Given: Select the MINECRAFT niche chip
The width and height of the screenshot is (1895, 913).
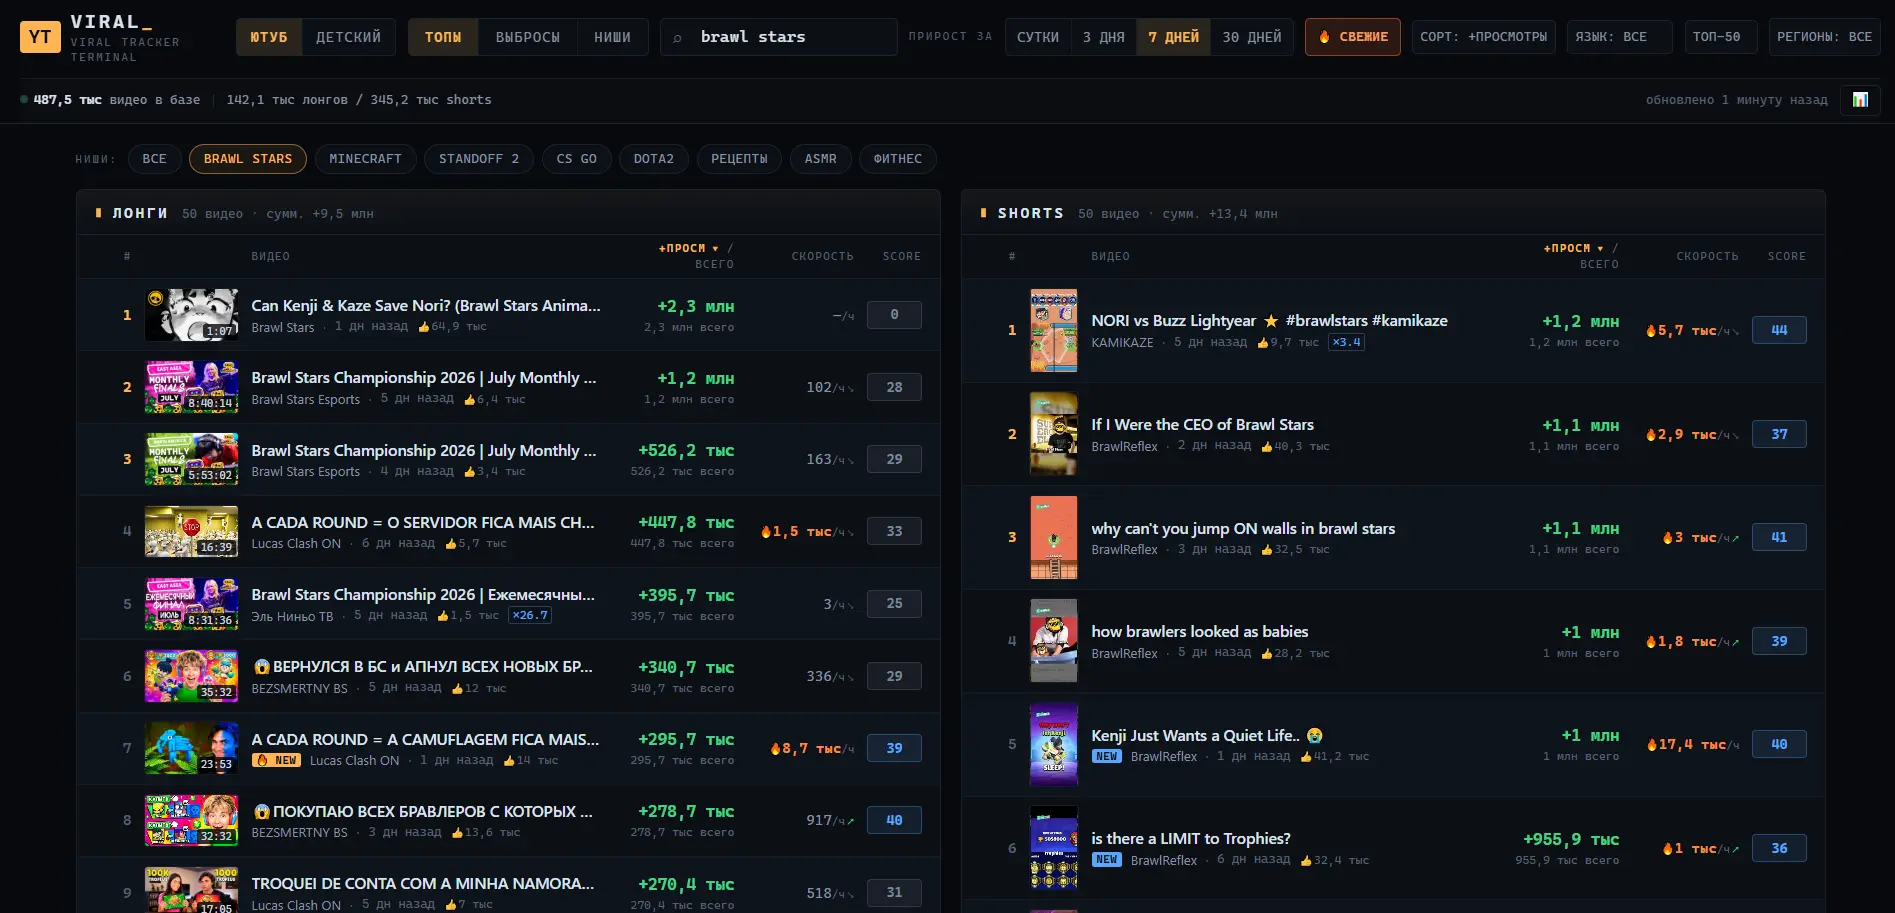Looking at the screenshot, I should 365,159.
